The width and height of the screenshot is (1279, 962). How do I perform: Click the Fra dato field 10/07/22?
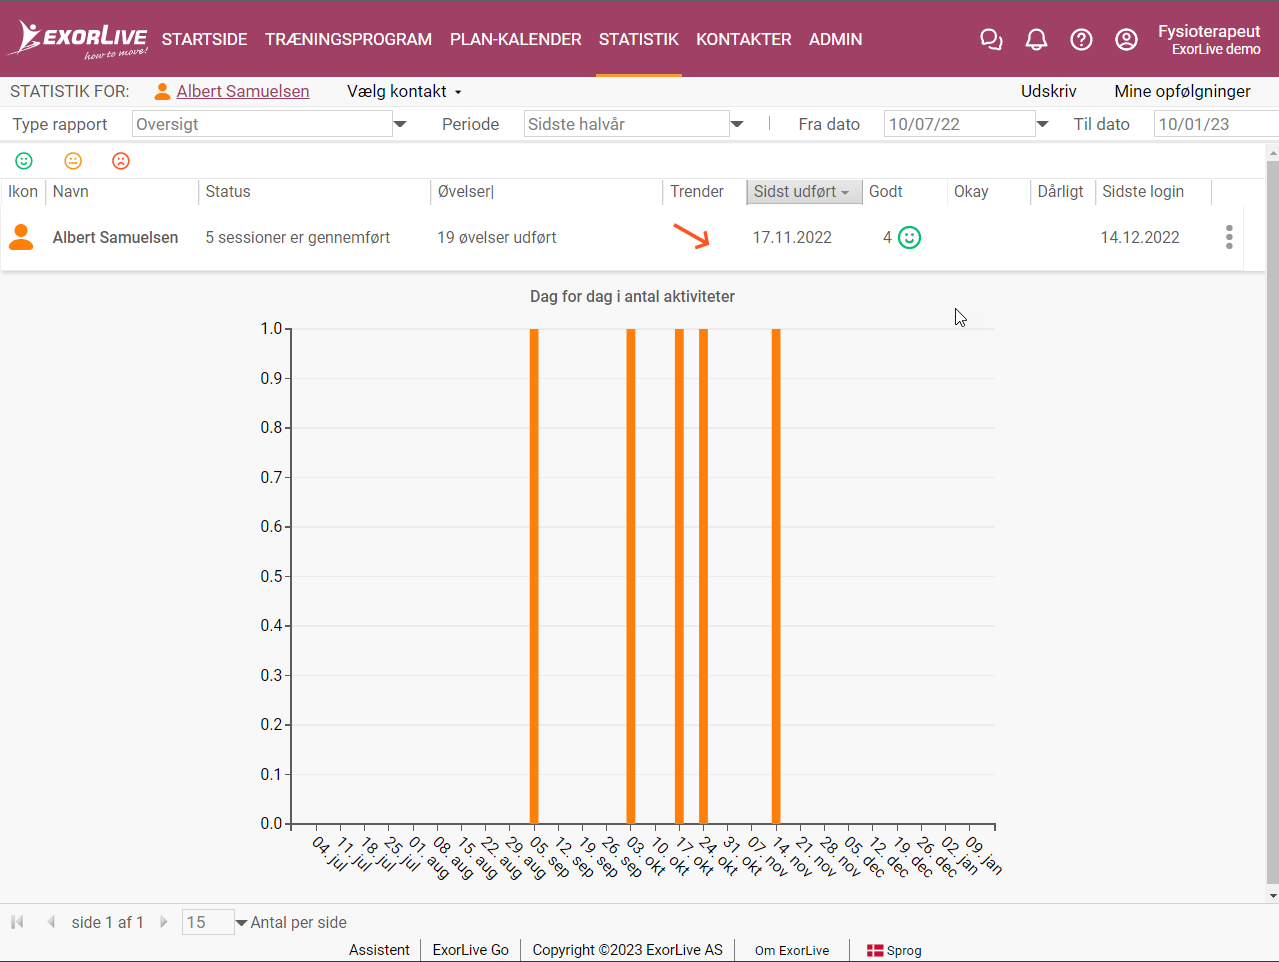(959, 124)
